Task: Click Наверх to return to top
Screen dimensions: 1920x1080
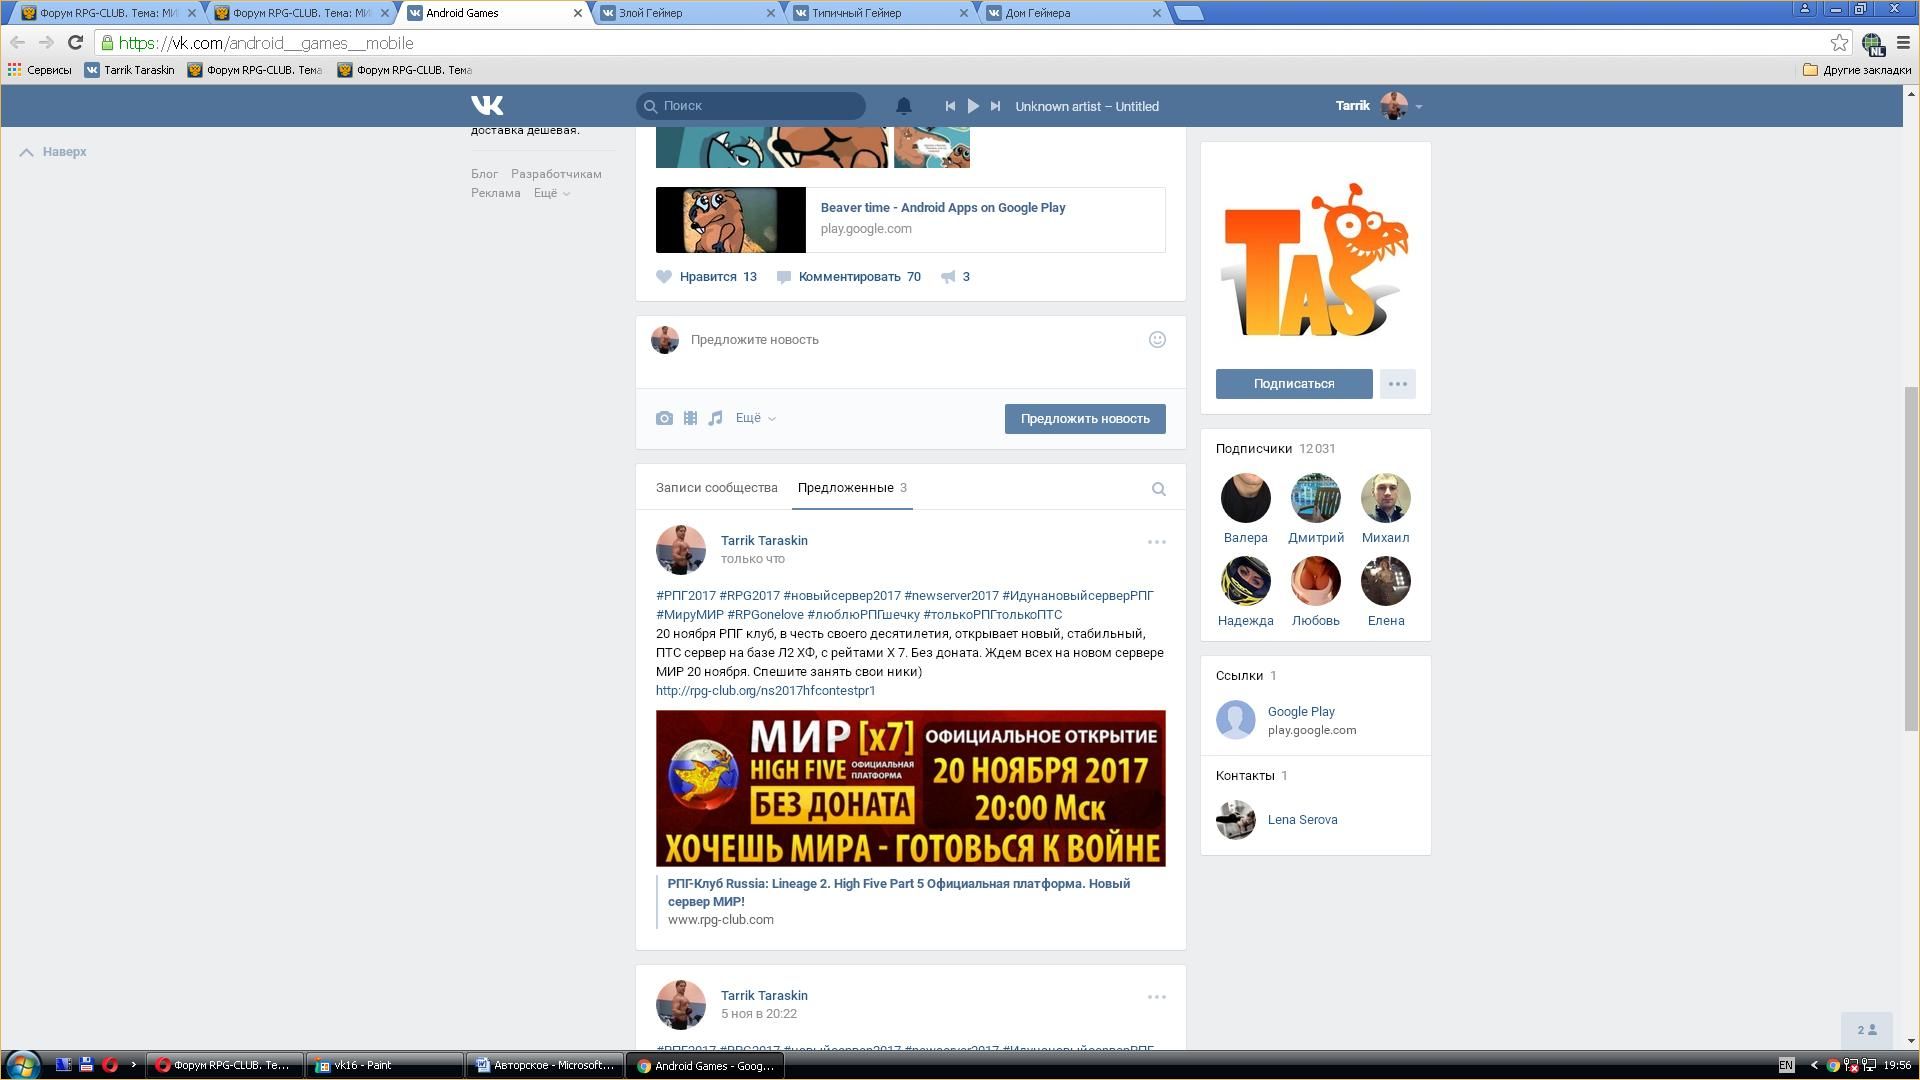Action: (54, 152)
